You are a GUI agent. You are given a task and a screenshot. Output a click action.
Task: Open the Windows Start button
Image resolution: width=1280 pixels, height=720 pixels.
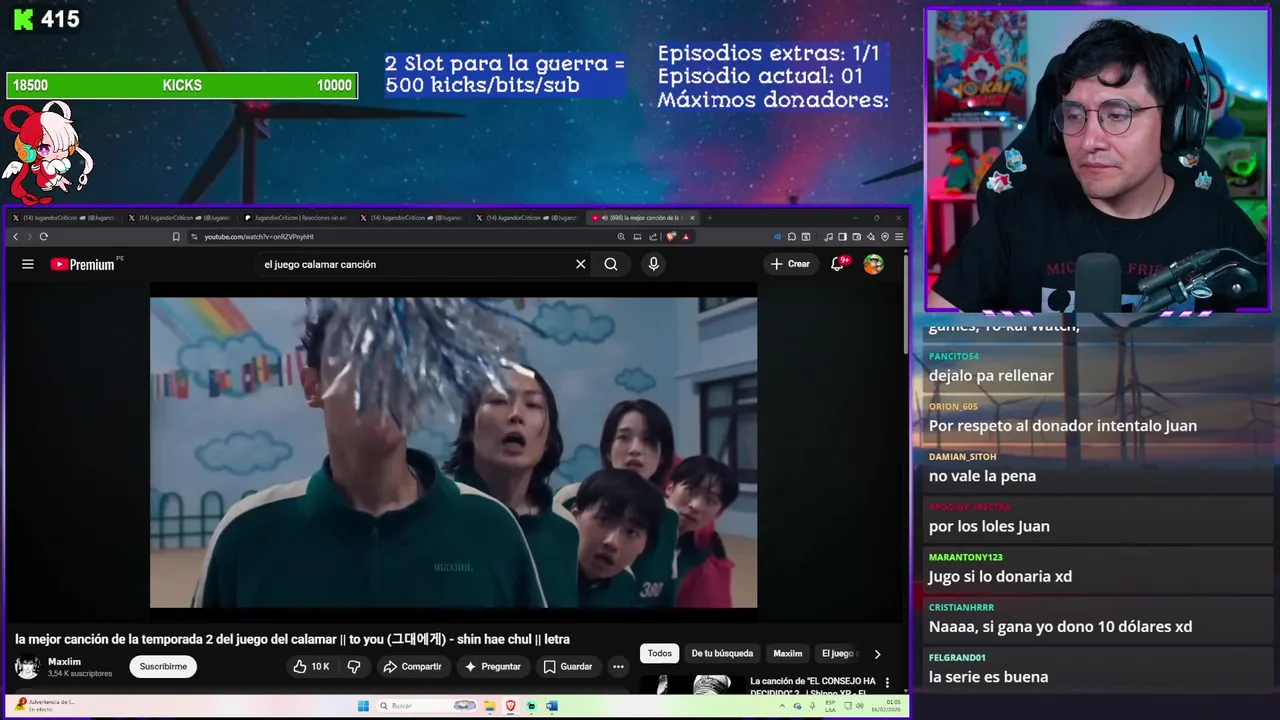(363, 706)
